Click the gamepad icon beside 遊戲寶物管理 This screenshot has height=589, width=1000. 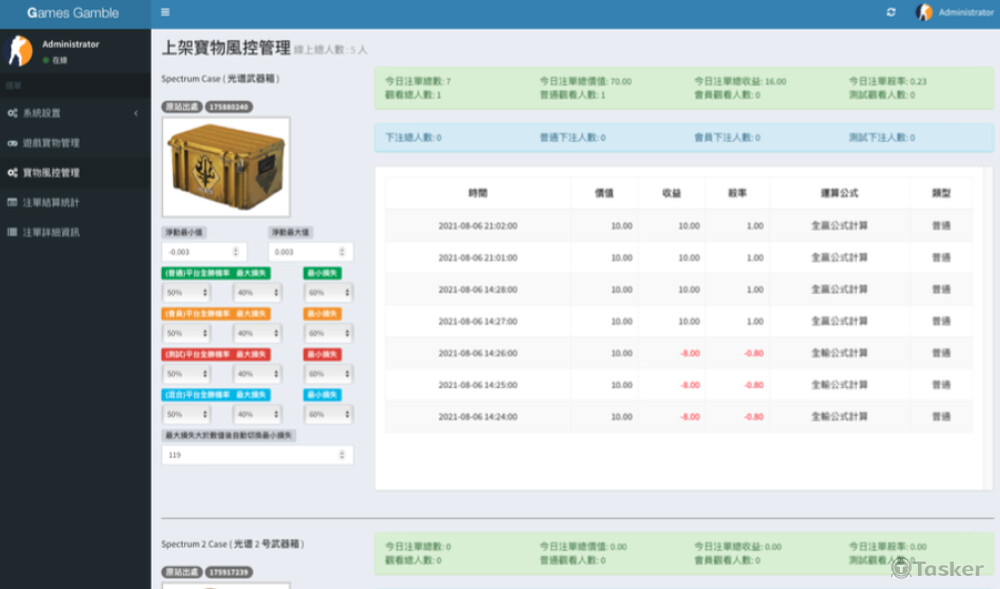tap(12, 143)
